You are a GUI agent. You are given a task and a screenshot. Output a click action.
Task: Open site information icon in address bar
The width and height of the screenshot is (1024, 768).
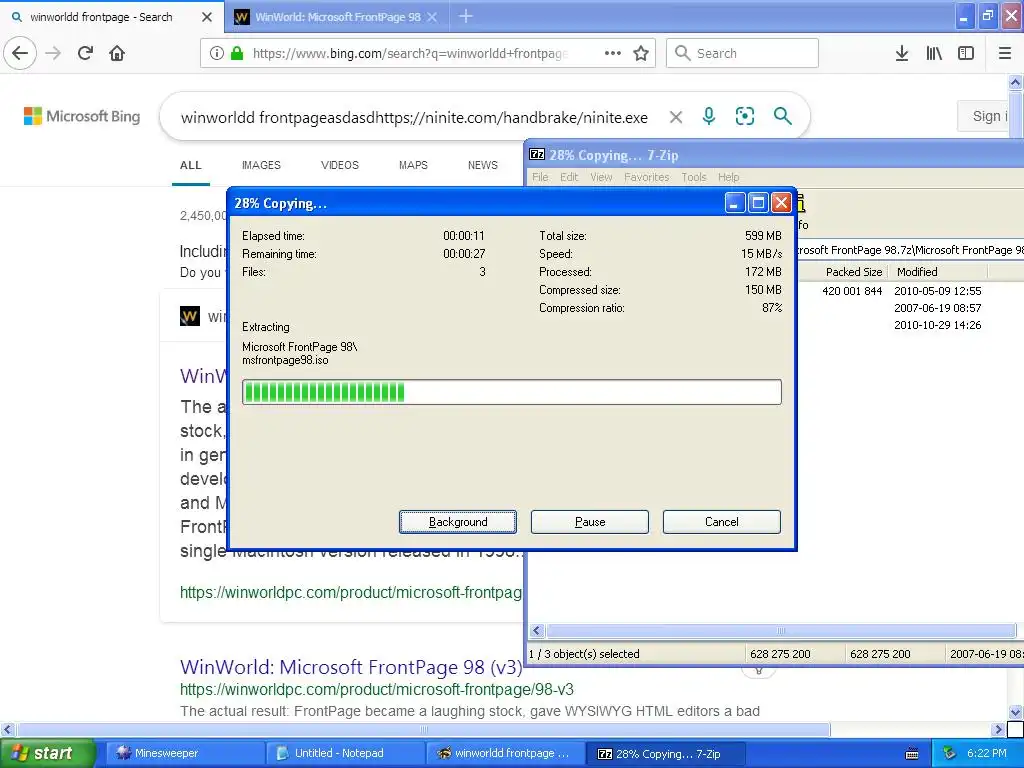216,53
